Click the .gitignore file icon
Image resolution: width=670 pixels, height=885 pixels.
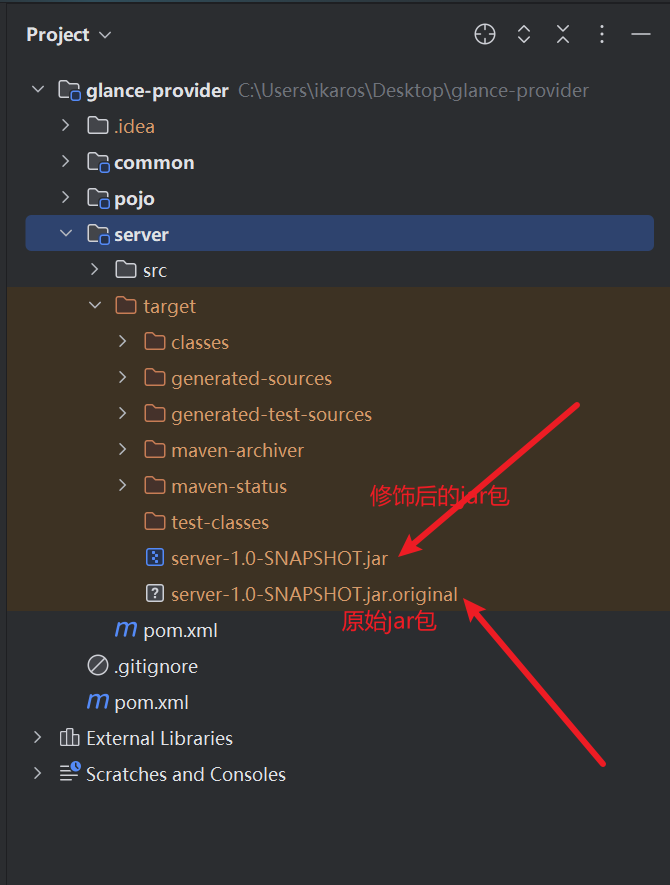(x=98, y=665)
